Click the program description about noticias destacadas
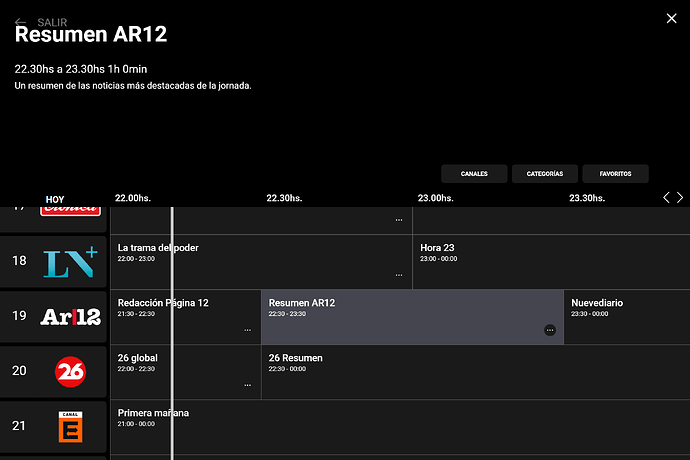The height and width of the screenshot is (460, 690). [x=133, y=86]
